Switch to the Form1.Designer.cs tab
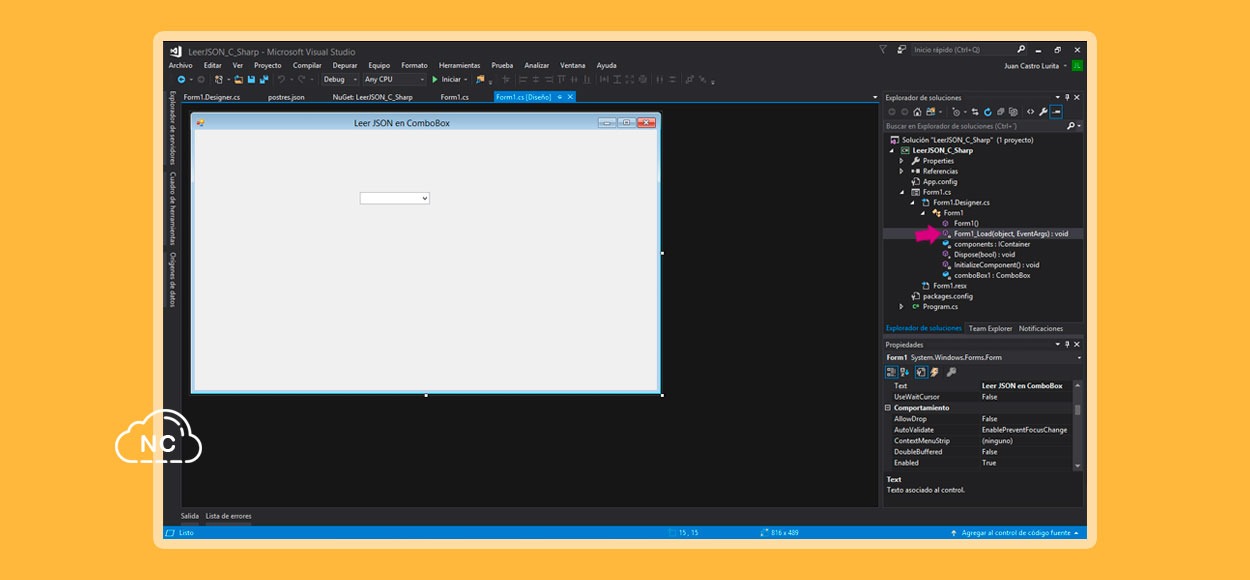Screen dimensions: 1250x580 tap(212, 97)
